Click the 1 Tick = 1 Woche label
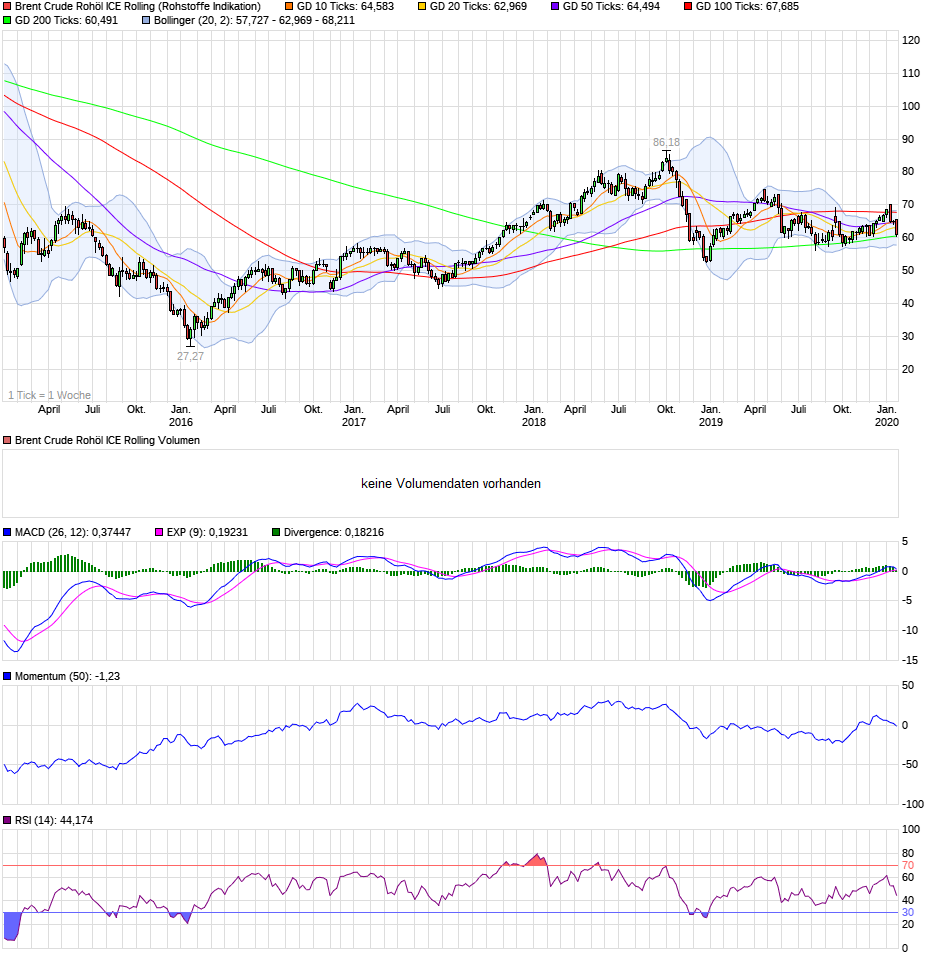Image resolution: width=940 pixels, height=958 pixels. click(x=50, y=395)
